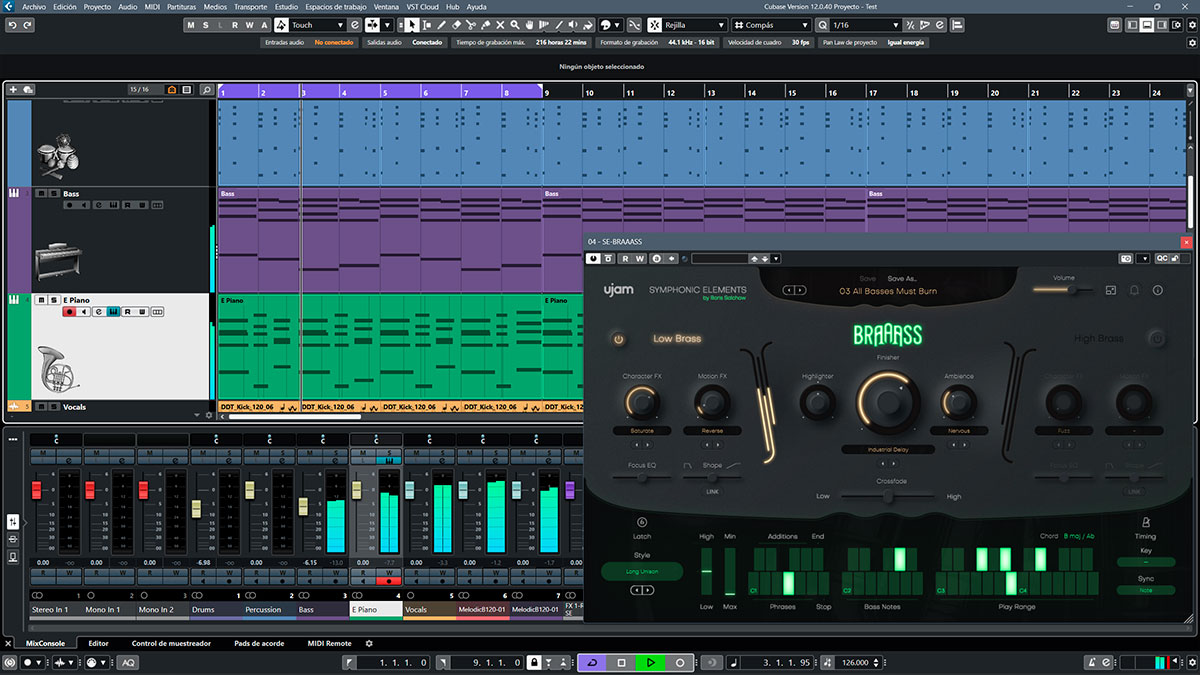Click Save As in the BRAAASS plugin
Screen dimensions: 1200x675
[902, 279]
